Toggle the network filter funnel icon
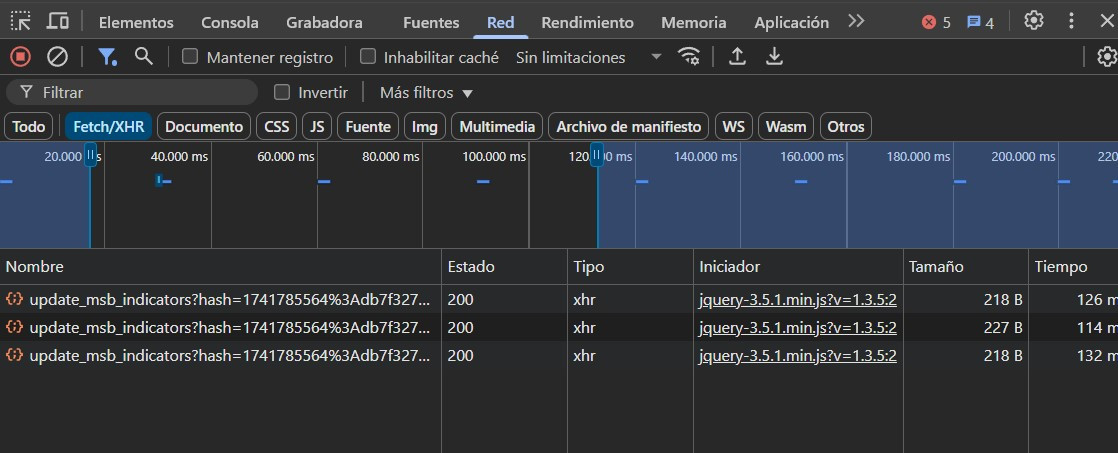The width and height of the screenshot is (1118, 453). click(107, 57)
